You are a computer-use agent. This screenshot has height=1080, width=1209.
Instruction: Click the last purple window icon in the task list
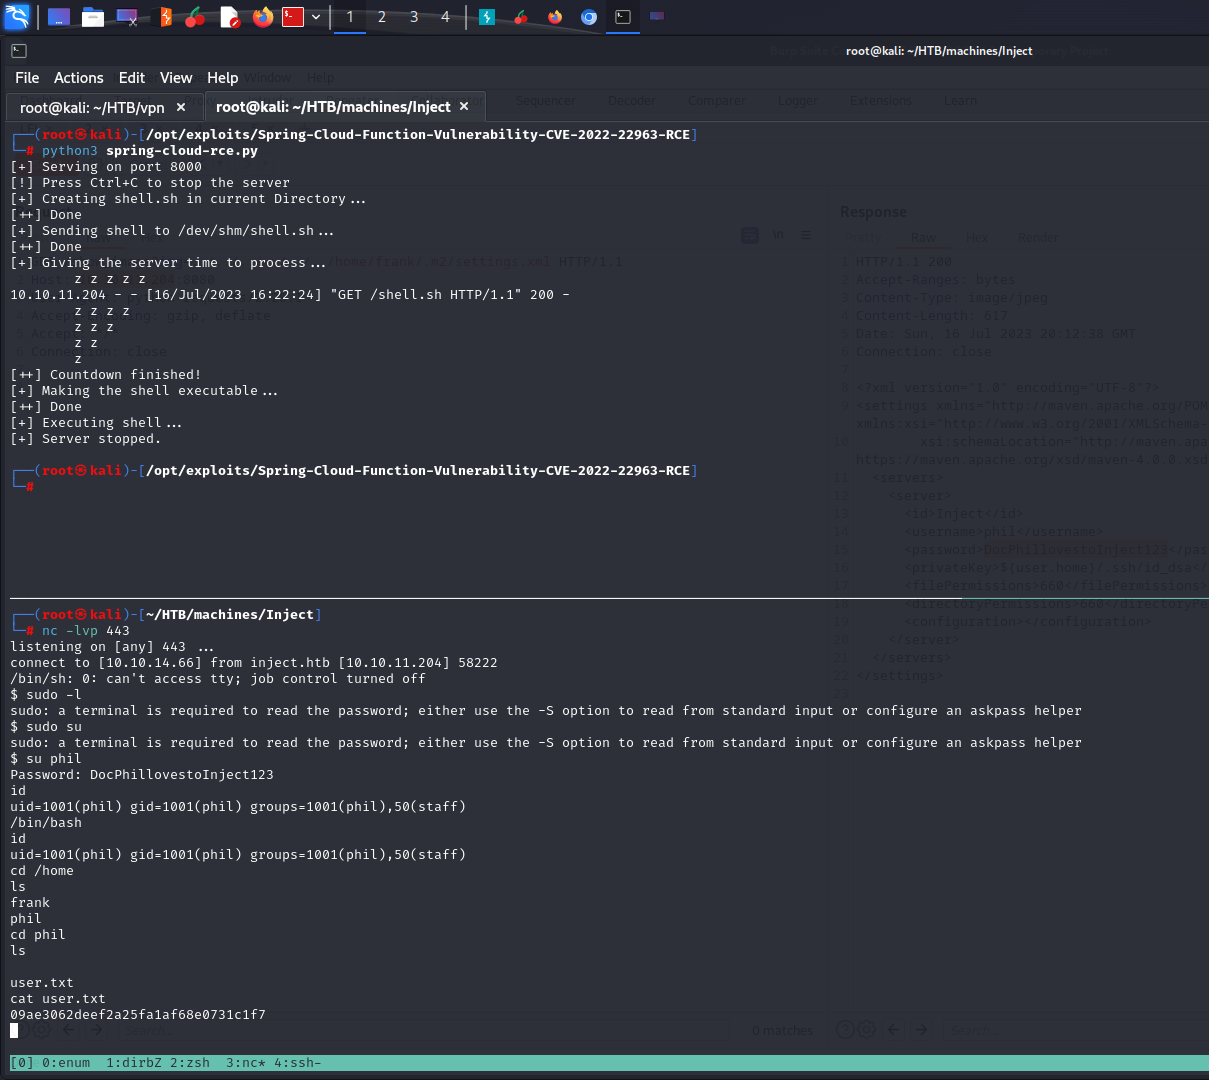[x=657, y=17]
